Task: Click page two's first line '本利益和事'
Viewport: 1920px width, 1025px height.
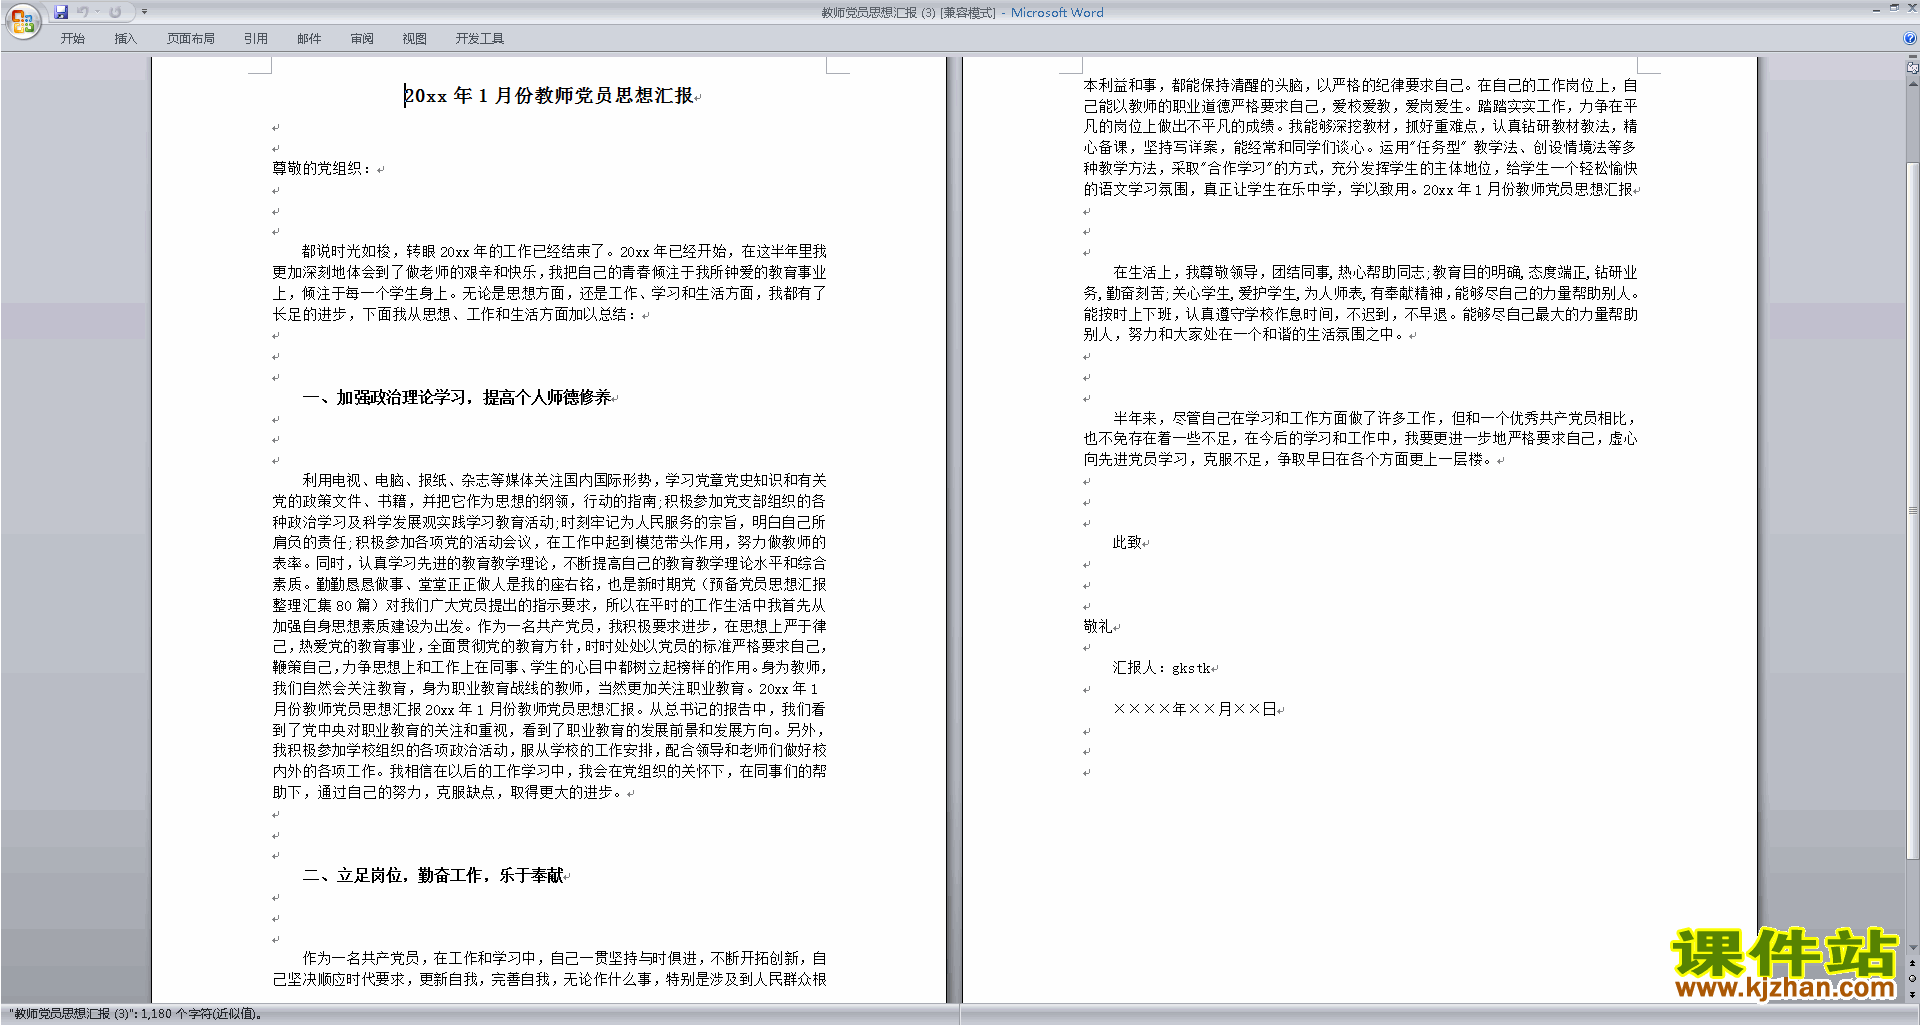Action: (x=1361, y=86)
